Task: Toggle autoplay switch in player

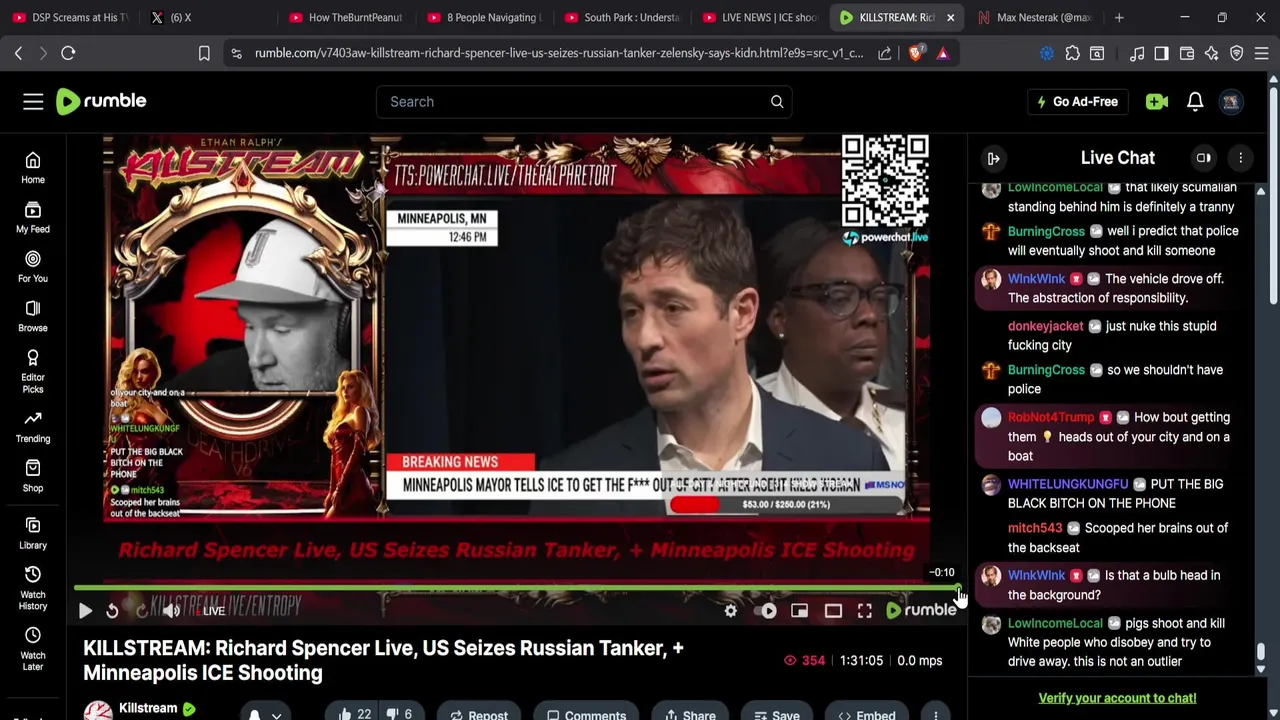Action: coord(768,610)
